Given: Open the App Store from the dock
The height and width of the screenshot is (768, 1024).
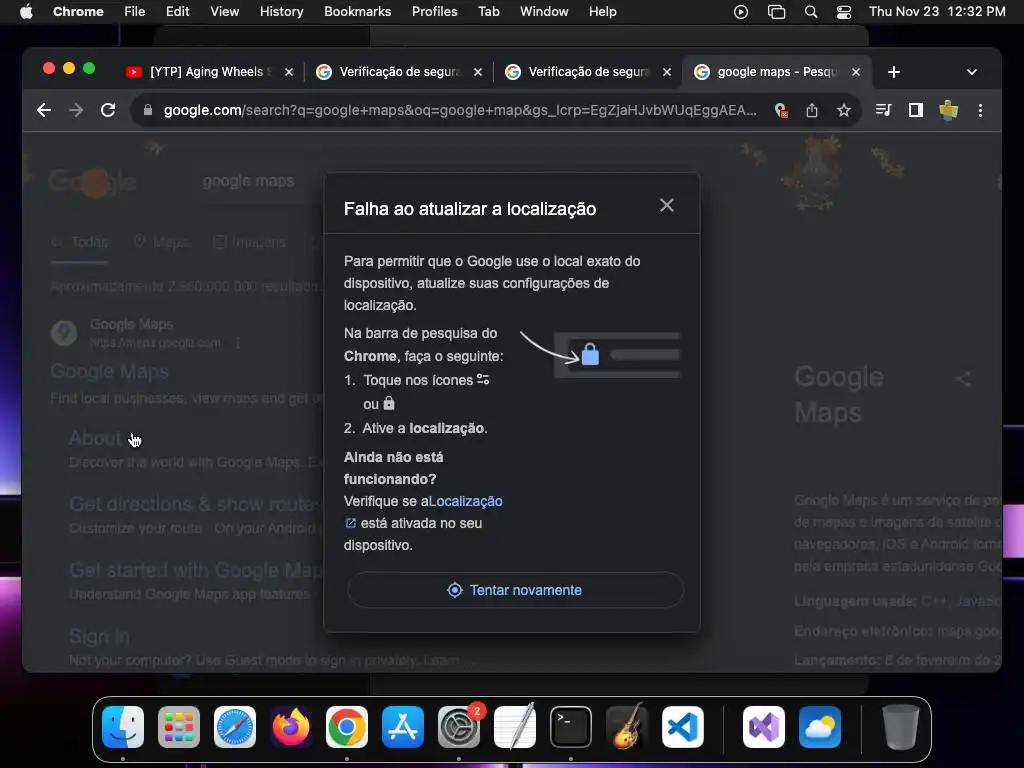Looking at the screenshot, I should 403,727.
